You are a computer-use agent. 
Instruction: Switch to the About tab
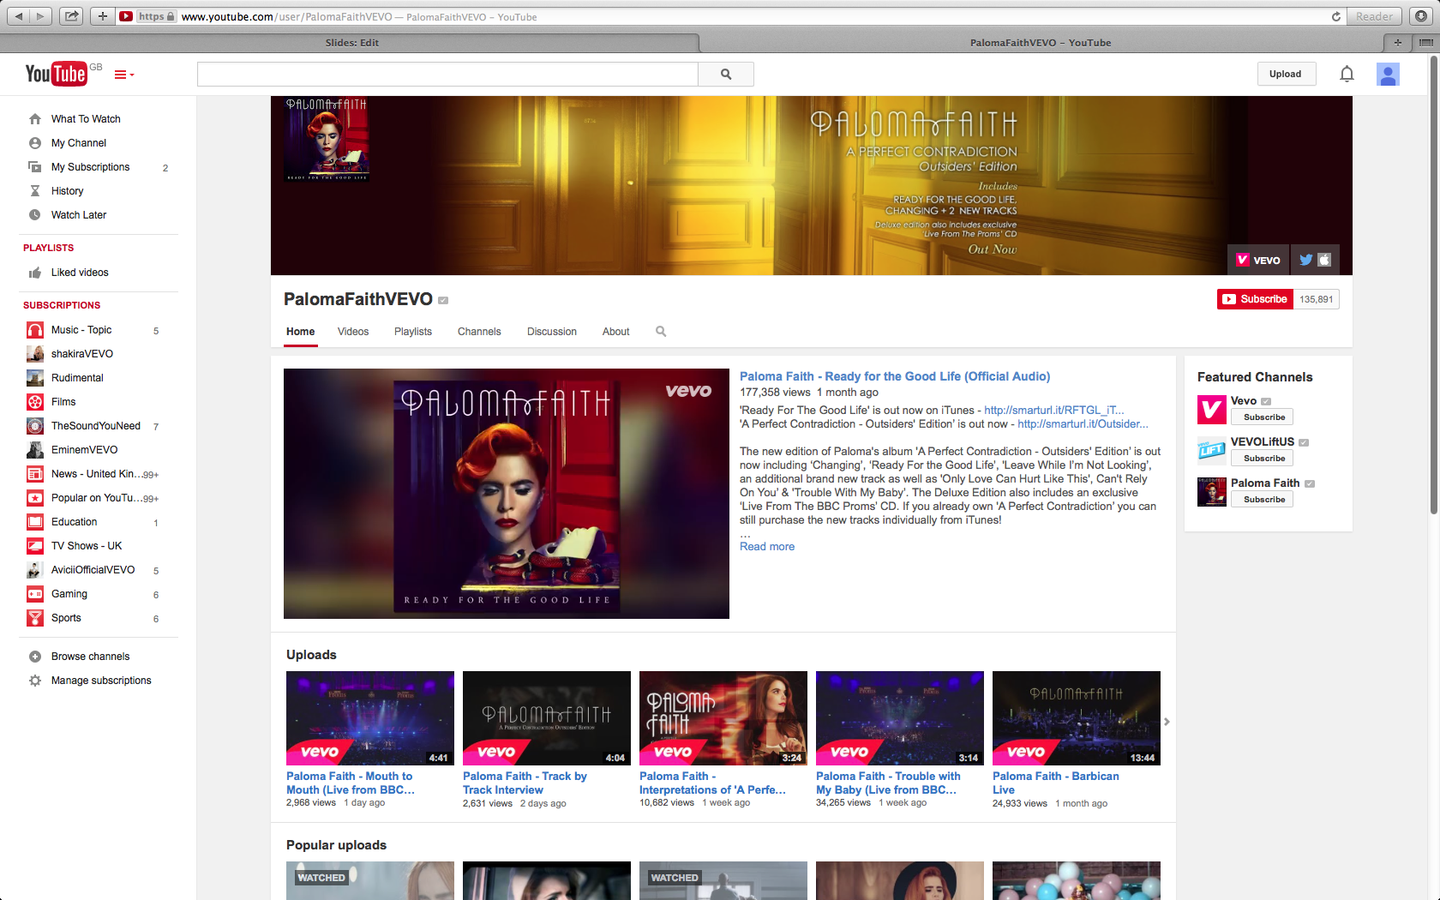(x=616, y=332)
